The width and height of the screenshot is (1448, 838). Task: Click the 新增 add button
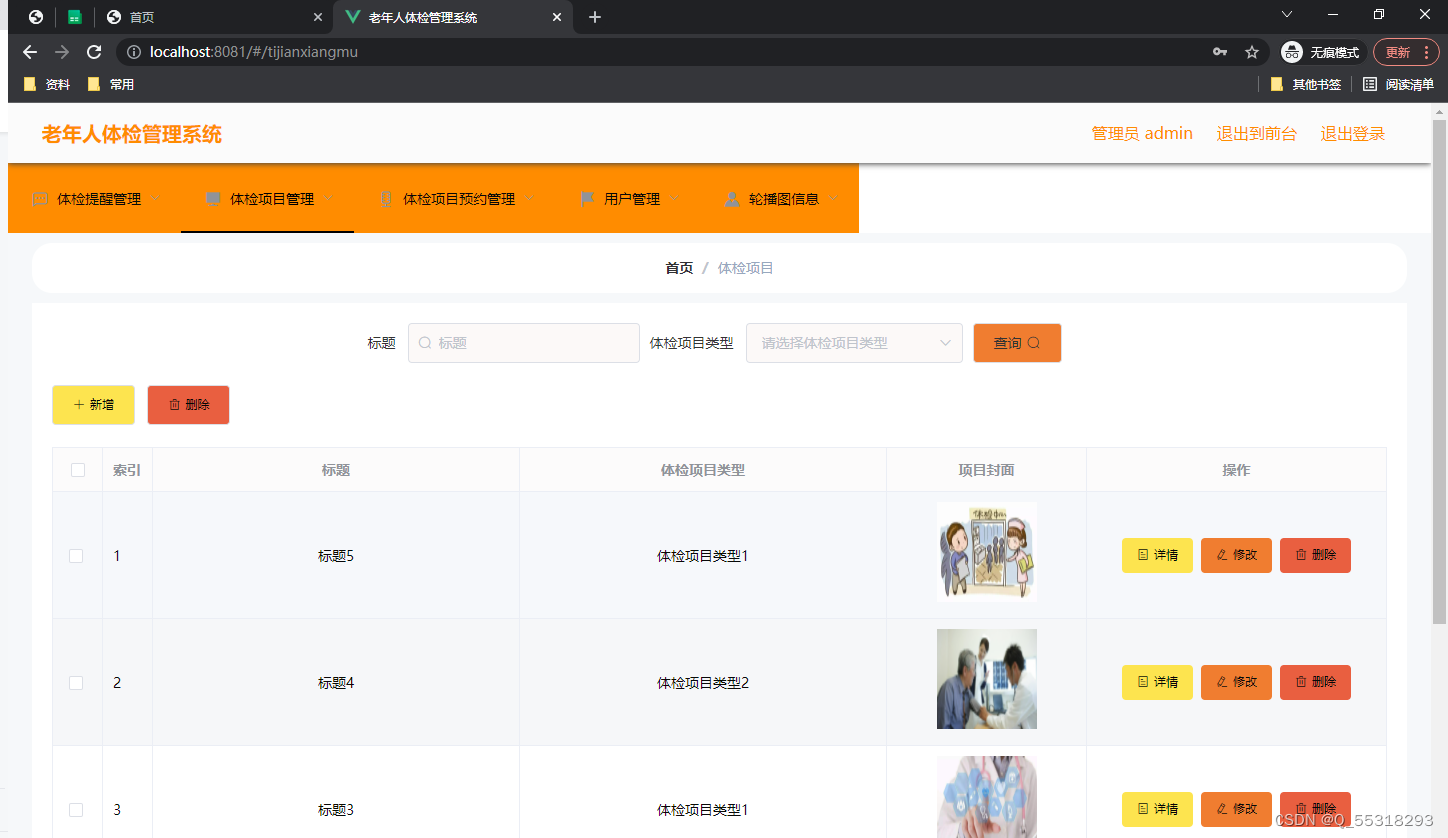pyautogui.click(x=93, y=405)
